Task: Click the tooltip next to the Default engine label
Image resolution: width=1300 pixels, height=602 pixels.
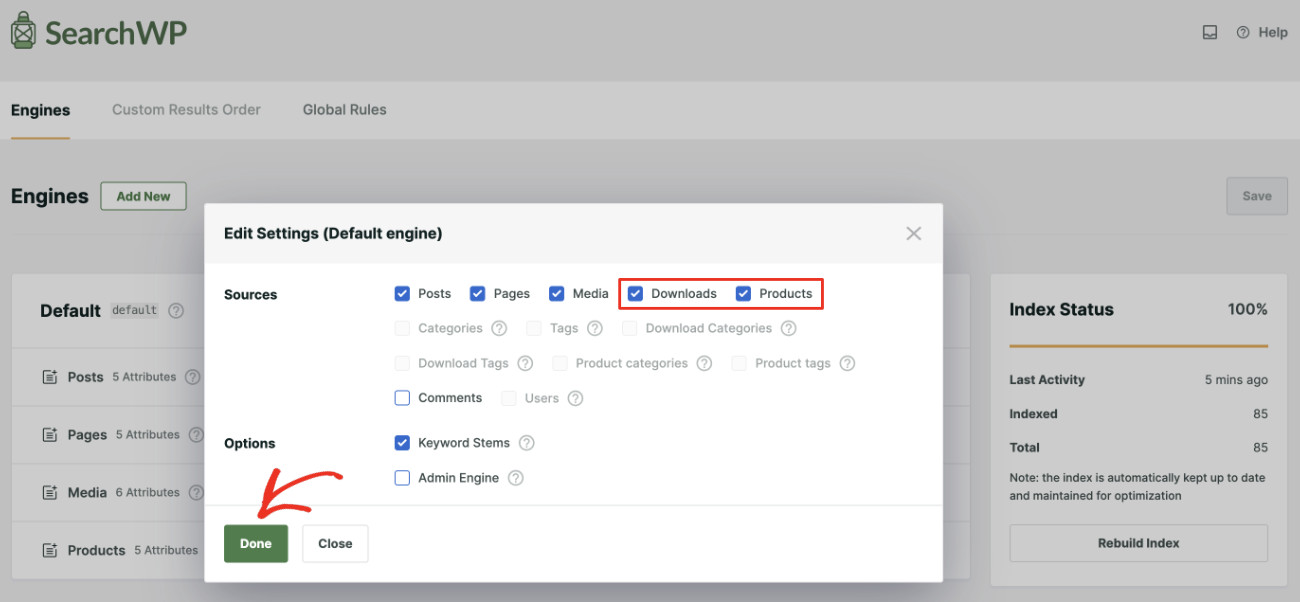Action: [x=176, y=310]
